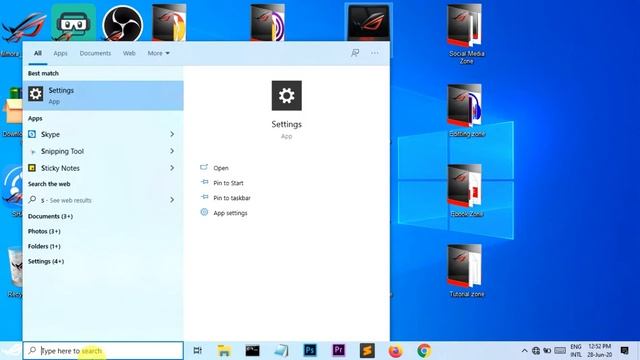This screenshot has width=640, height=360.
Task: Switch to the Apps search tab
Action: click(60, 53)
